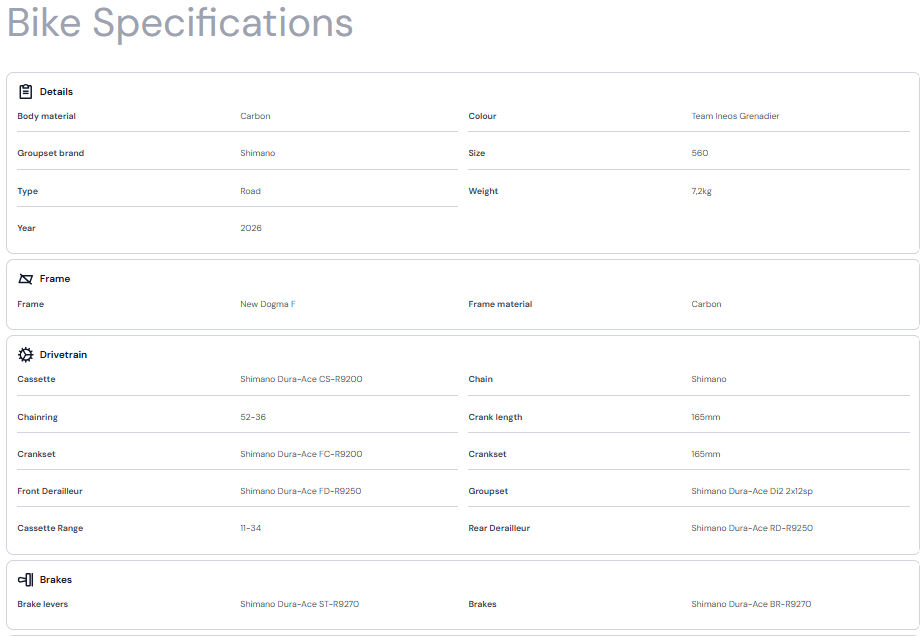Click the Body material label
922x636 pixels.
[x=46, y=116]
